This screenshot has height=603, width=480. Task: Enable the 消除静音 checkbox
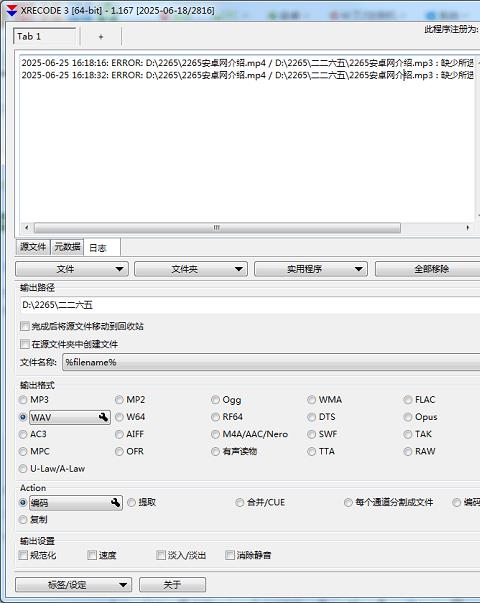click(x=230, y=555)
